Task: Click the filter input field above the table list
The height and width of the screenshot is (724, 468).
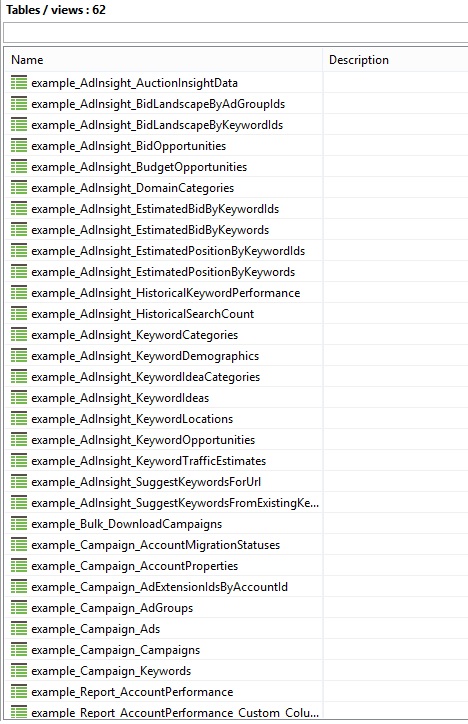Action: [x=235, y=33]
